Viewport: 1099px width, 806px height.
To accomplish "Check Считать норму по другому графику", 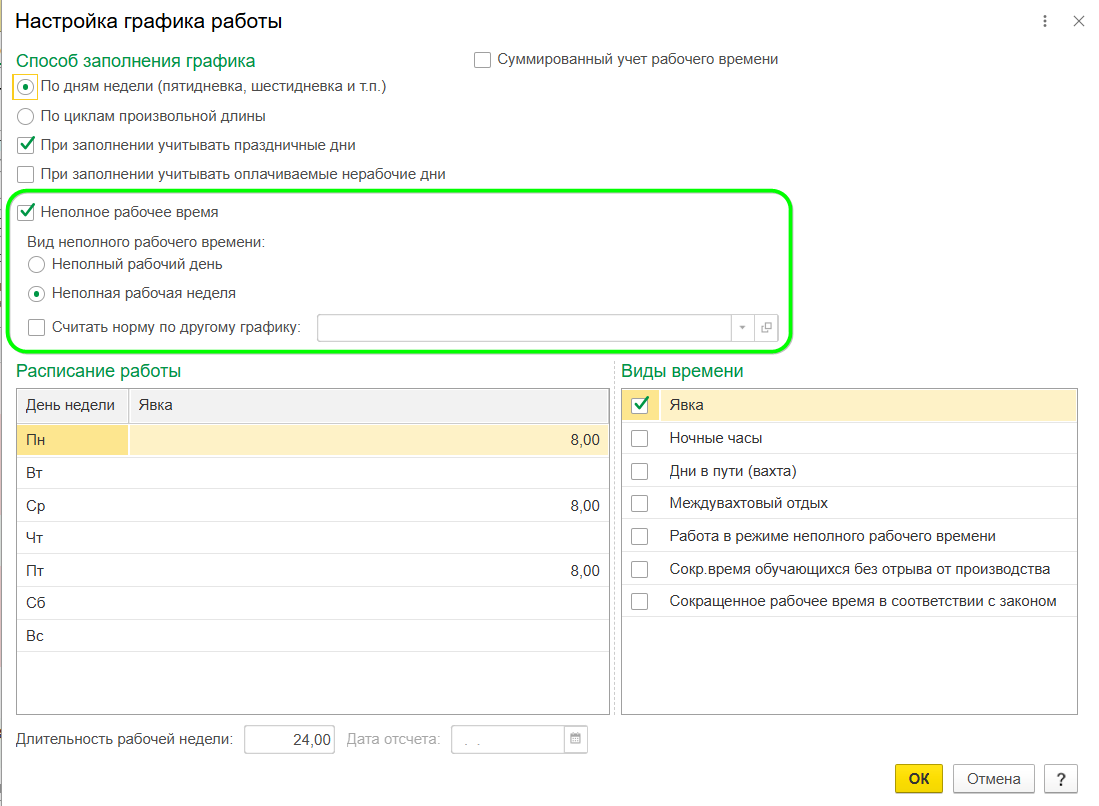I will (37, 327).
